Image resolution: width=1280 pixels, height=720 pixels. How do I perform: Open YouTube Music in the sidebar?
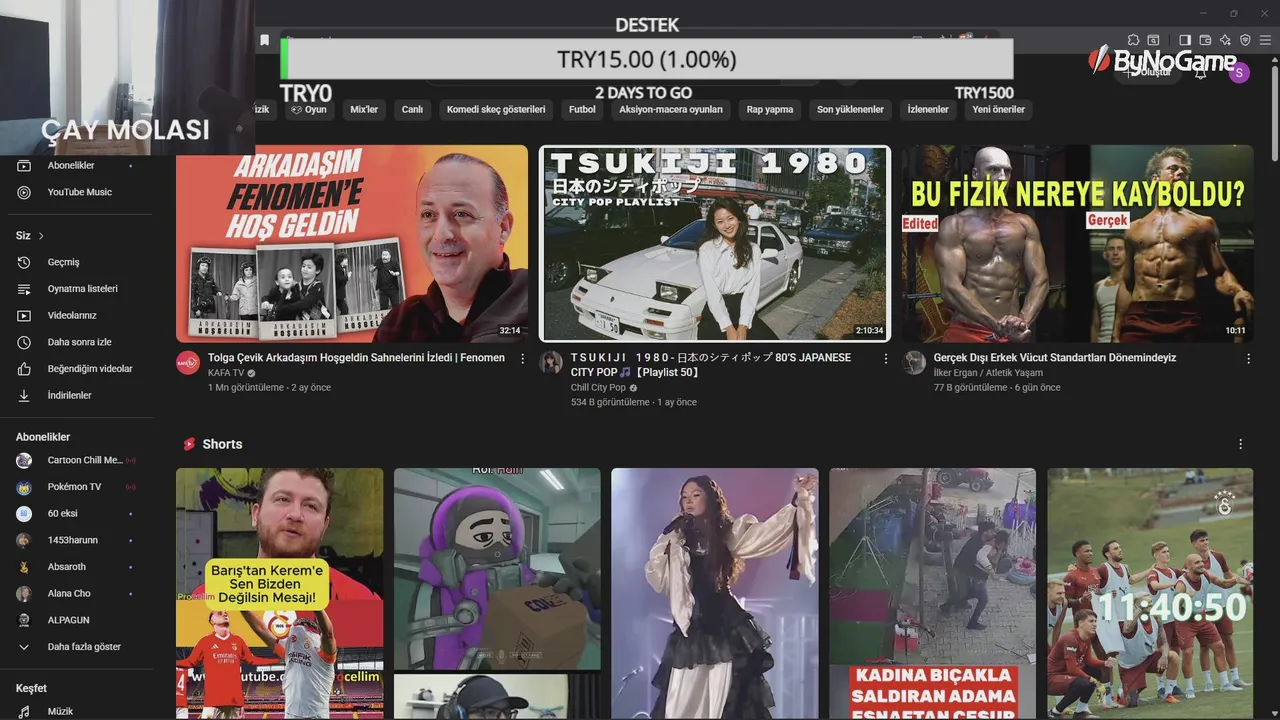click(77, 192)
